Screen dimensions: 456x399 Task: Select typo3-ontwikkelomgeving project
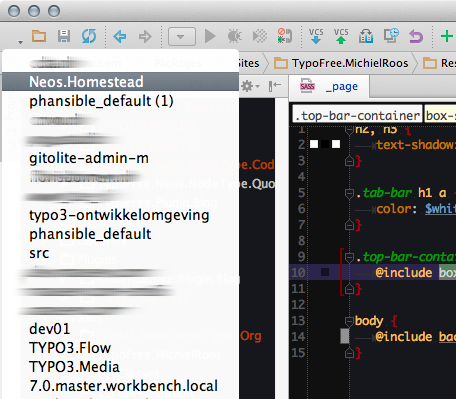coord(120,215)
